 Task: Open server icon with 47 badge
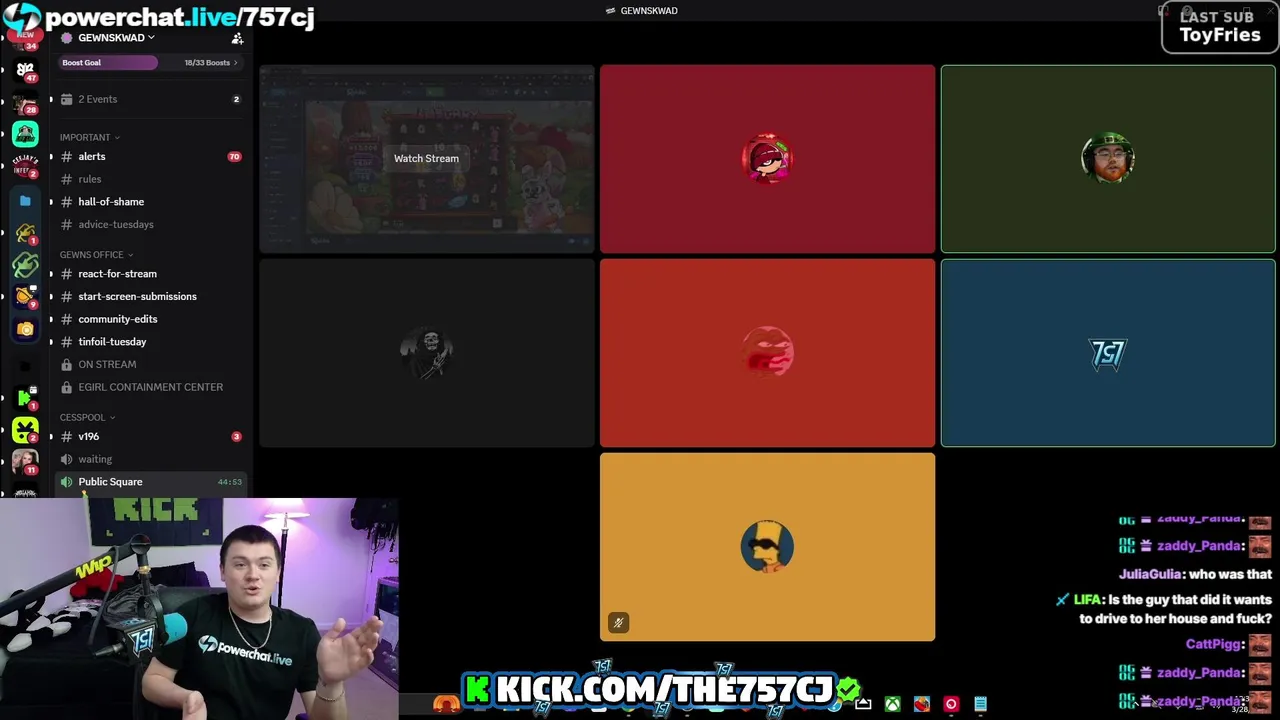(25, 70)
